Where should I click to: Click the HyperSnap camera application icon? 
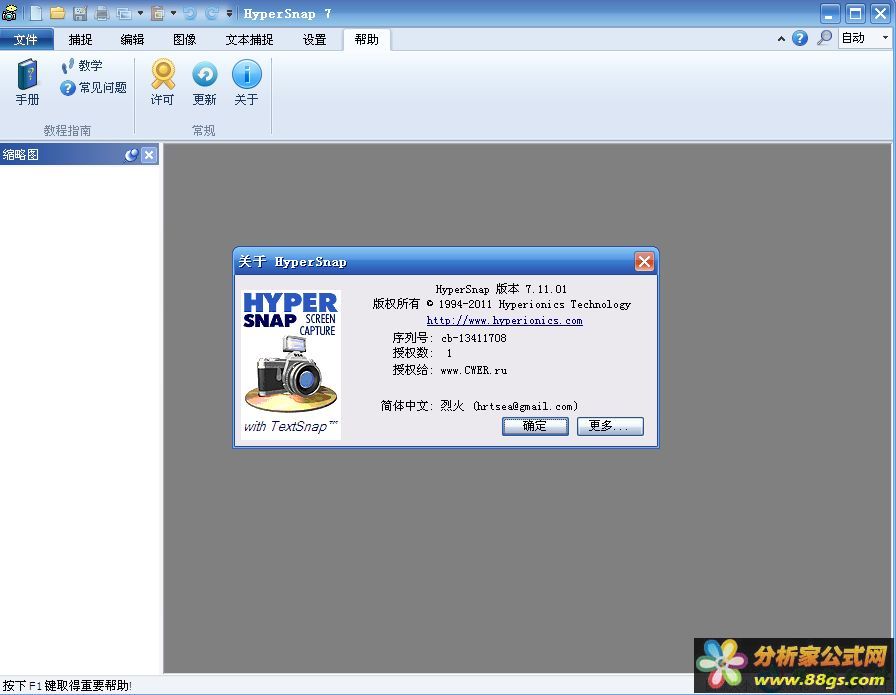pos(9,13)
